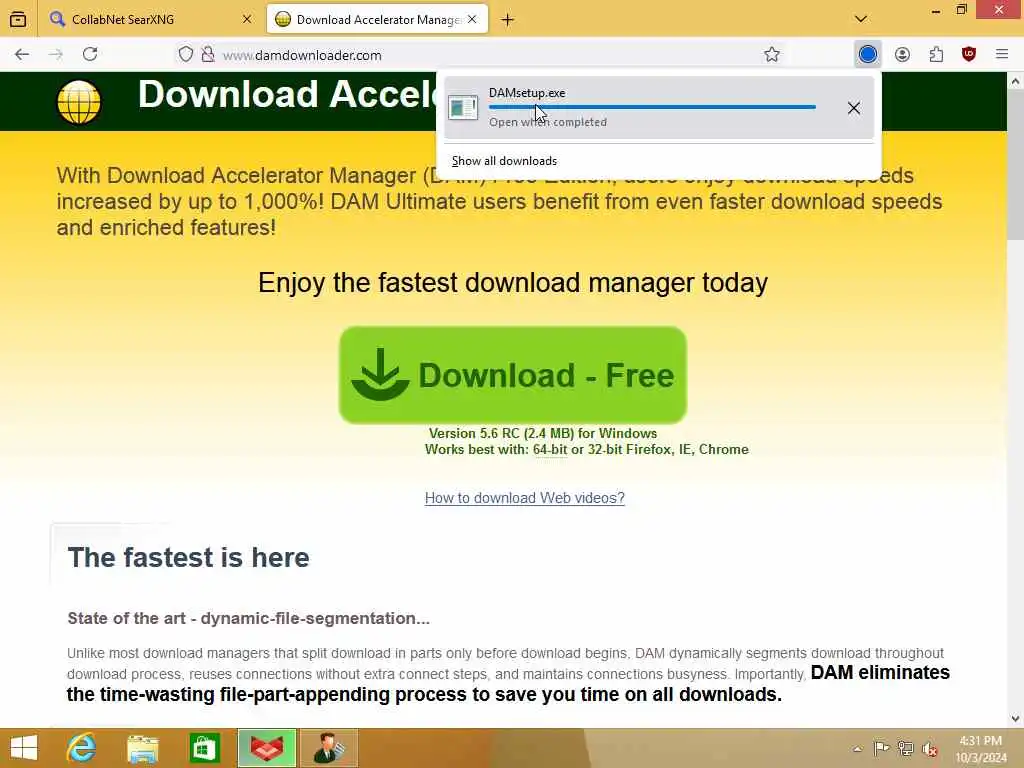Click the DAMsetup.exe file icon

pos(463,108)
